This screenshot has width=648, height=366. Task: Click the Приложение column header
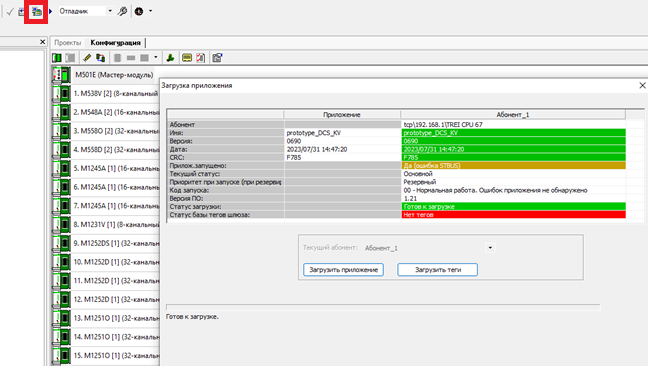[x=342, y=114]
